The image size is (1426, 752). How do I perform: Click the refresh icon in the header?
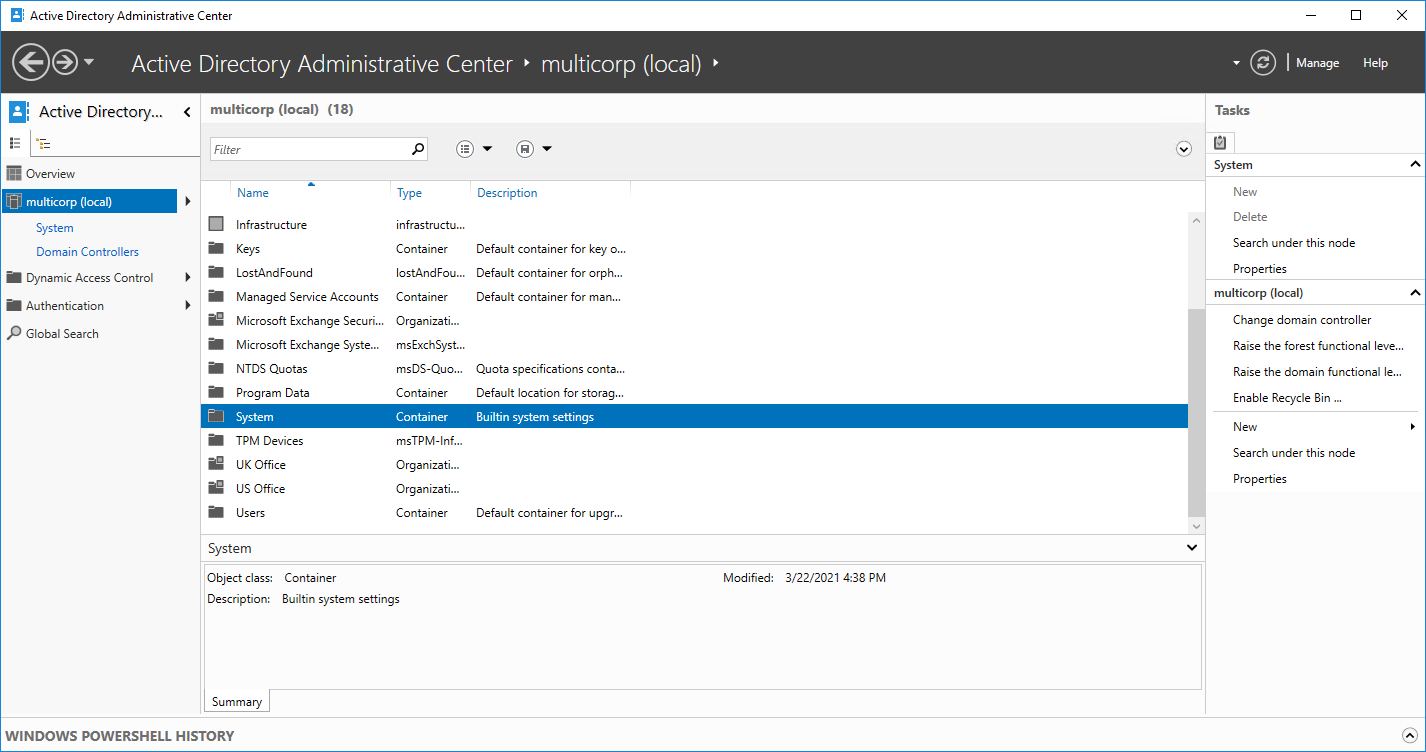(x=1264, y=62)
